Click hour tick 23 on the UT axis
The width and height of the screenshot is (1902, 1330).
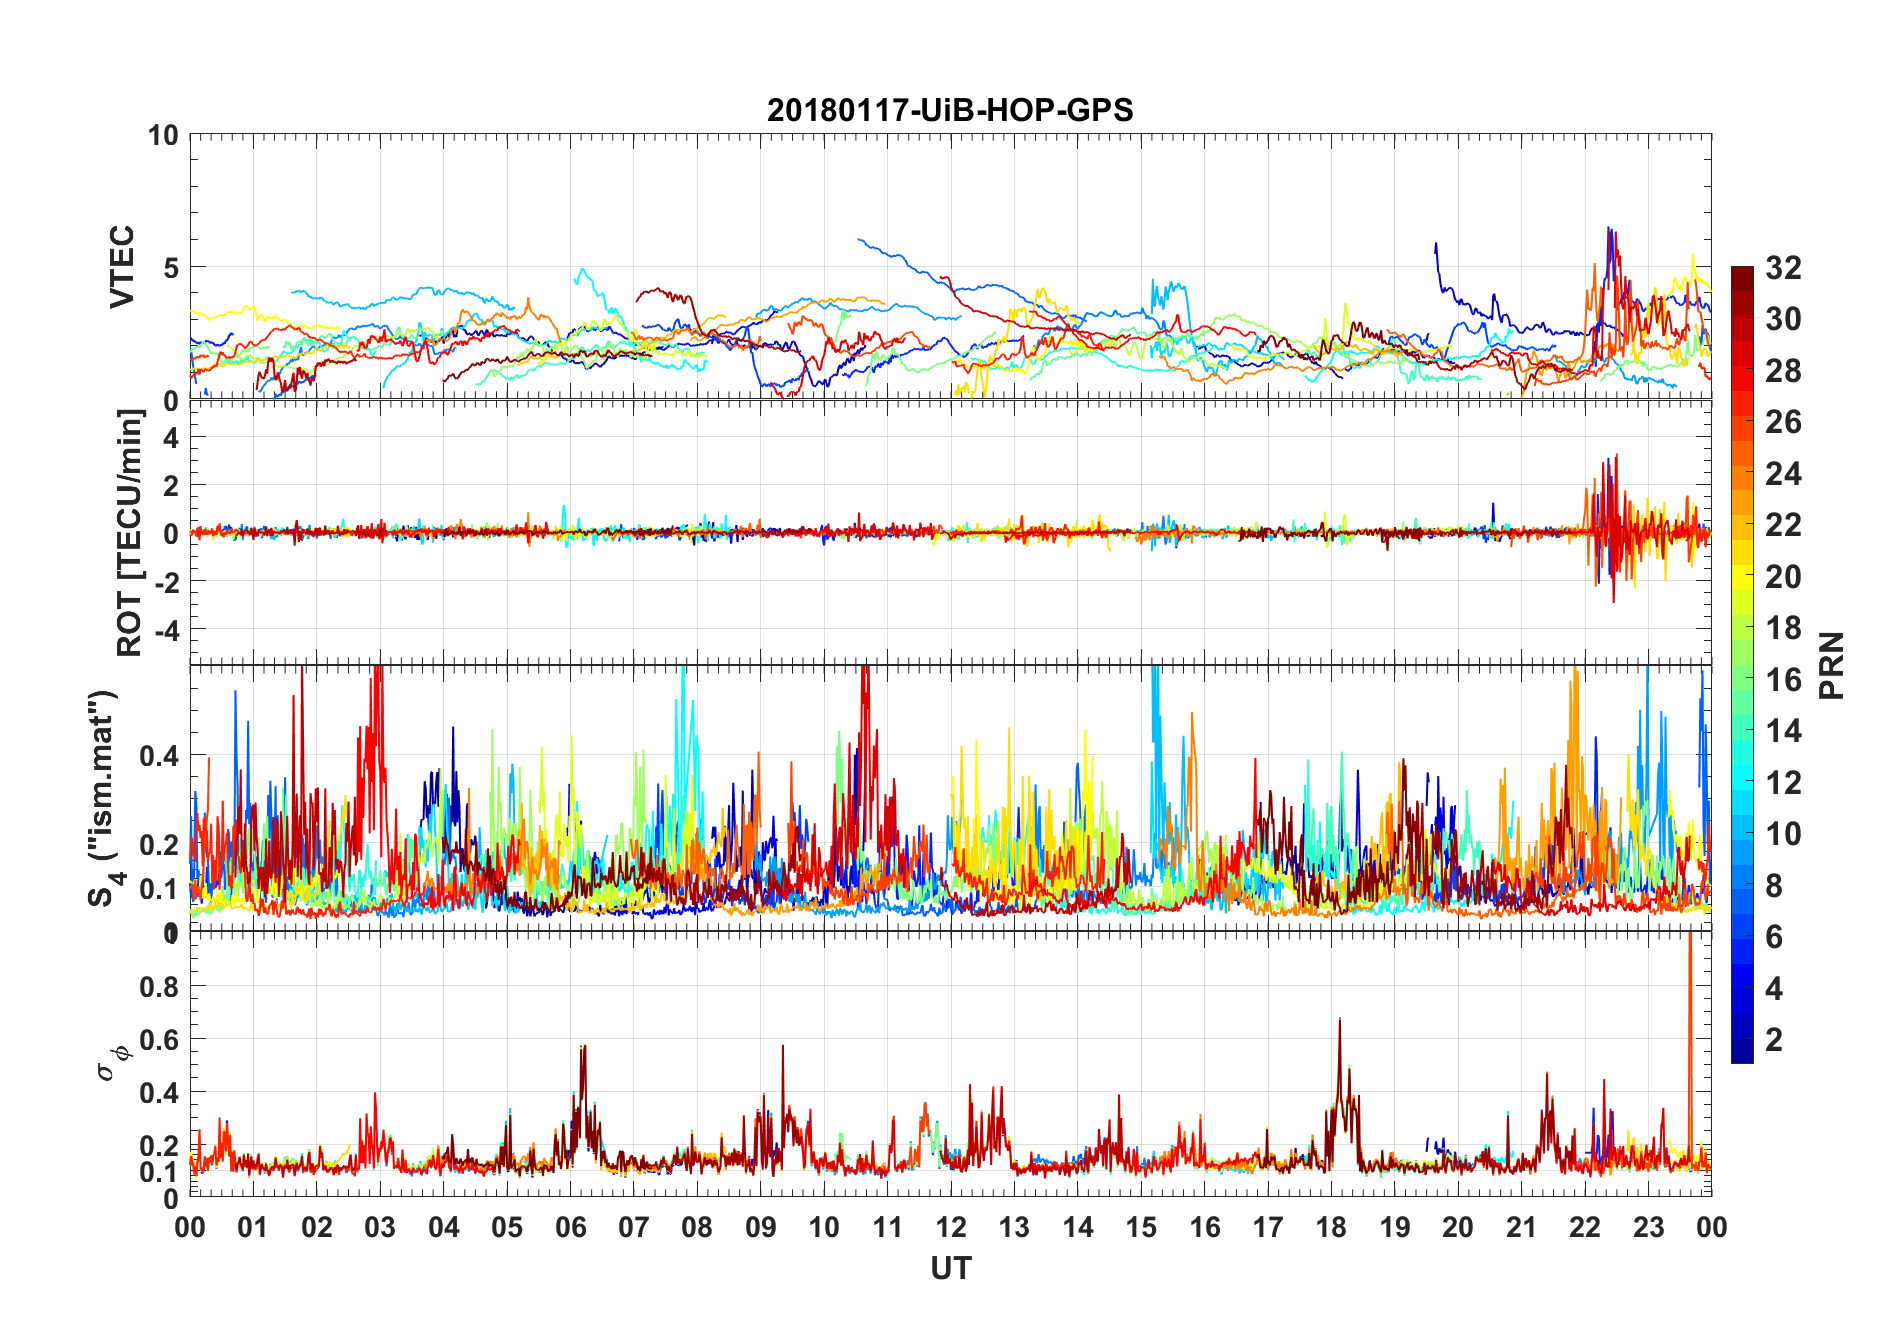1648,1227
